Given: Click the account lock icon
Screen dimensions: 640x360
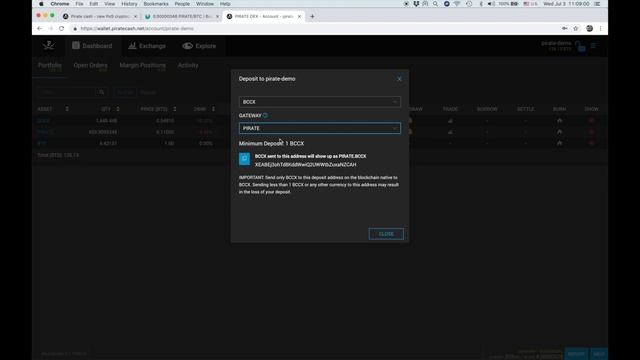Looking at the screenshot, I should (580, 46).
